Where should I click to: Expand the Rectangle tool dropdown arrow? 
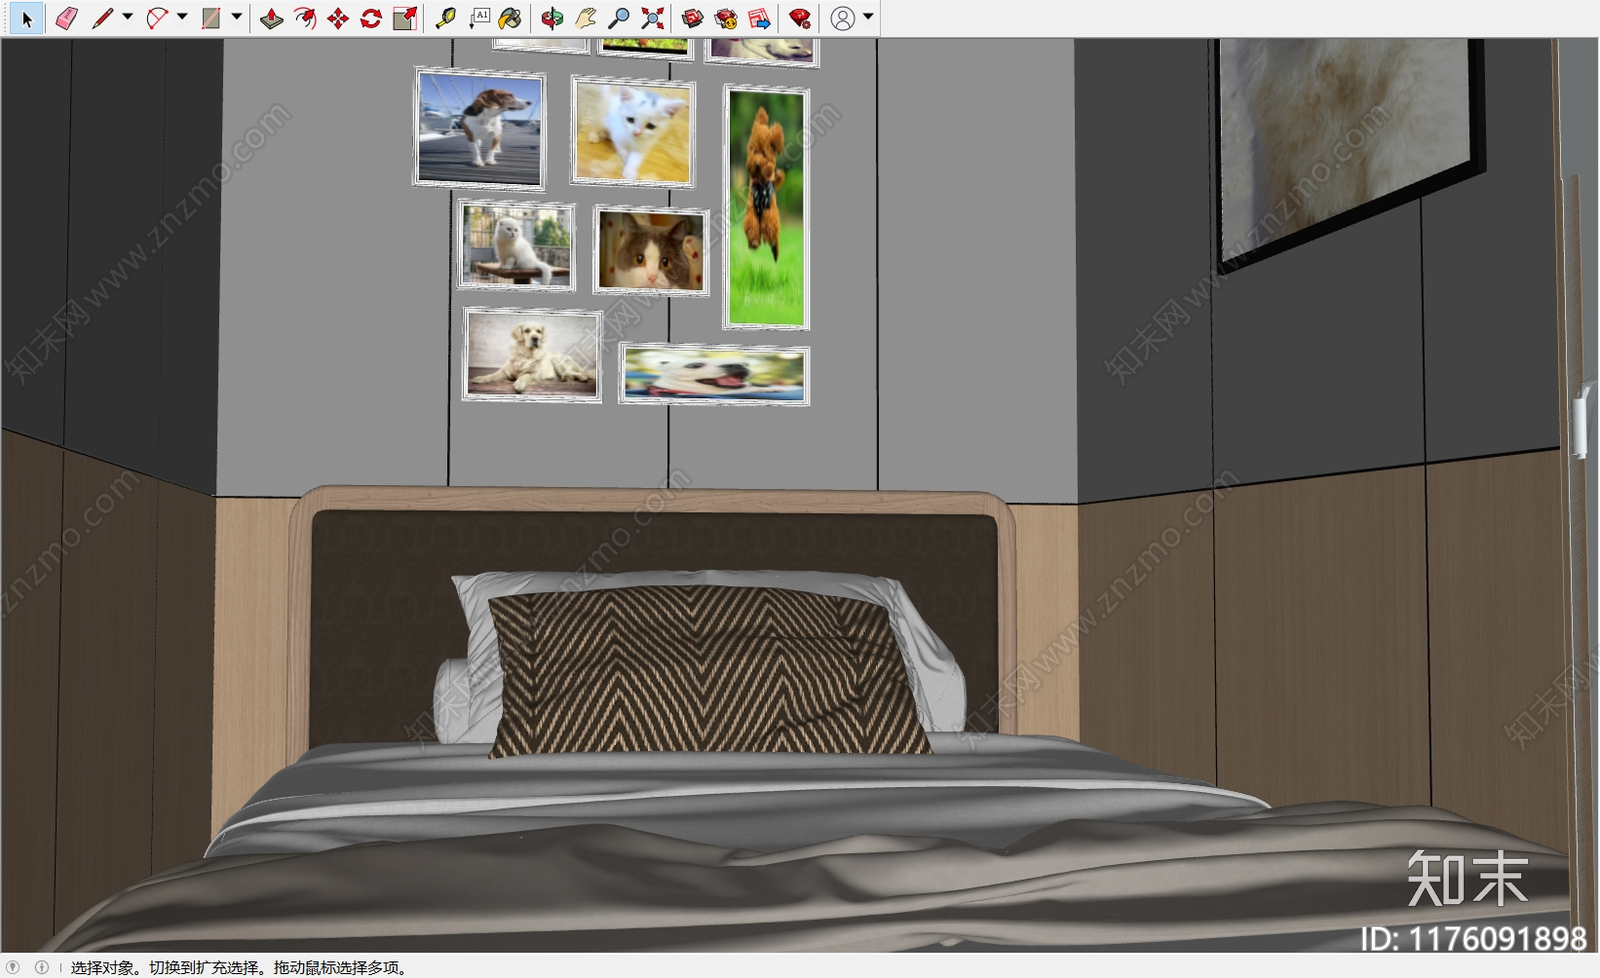(237, 17)
